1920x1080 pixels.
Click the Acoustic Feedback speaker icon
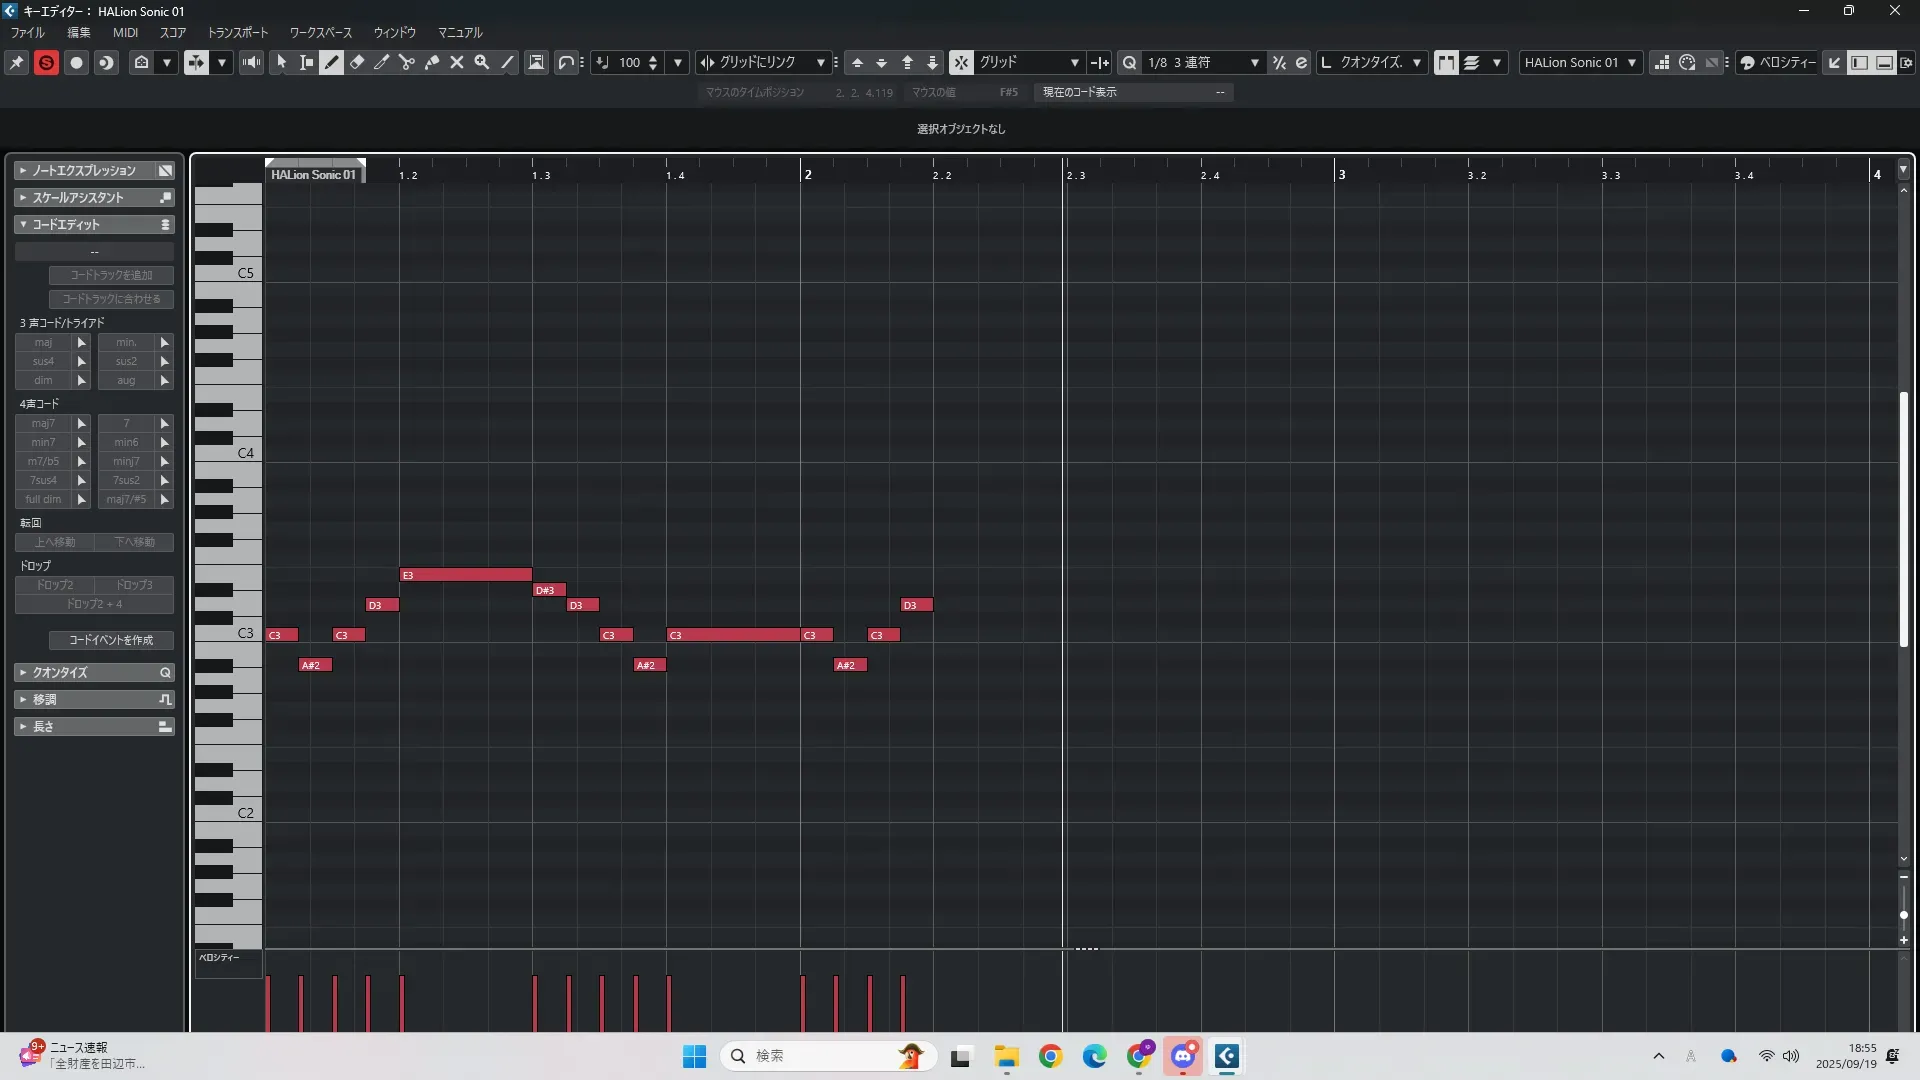[251, 62]
